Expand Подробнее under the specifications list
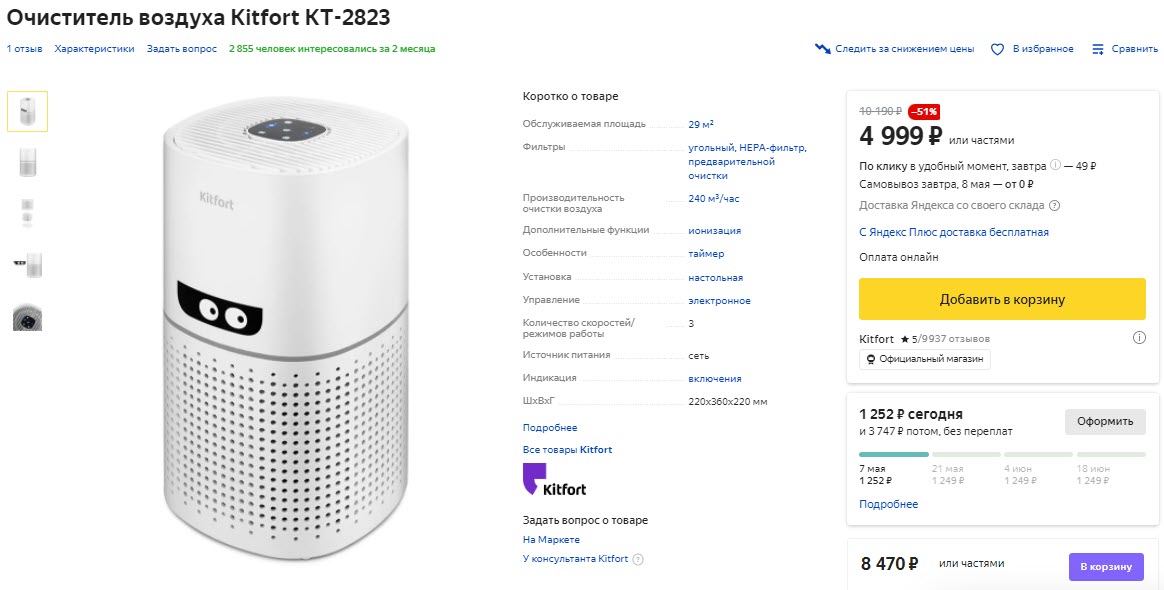This screenshot has width=1164, height=590. point(549,427)
